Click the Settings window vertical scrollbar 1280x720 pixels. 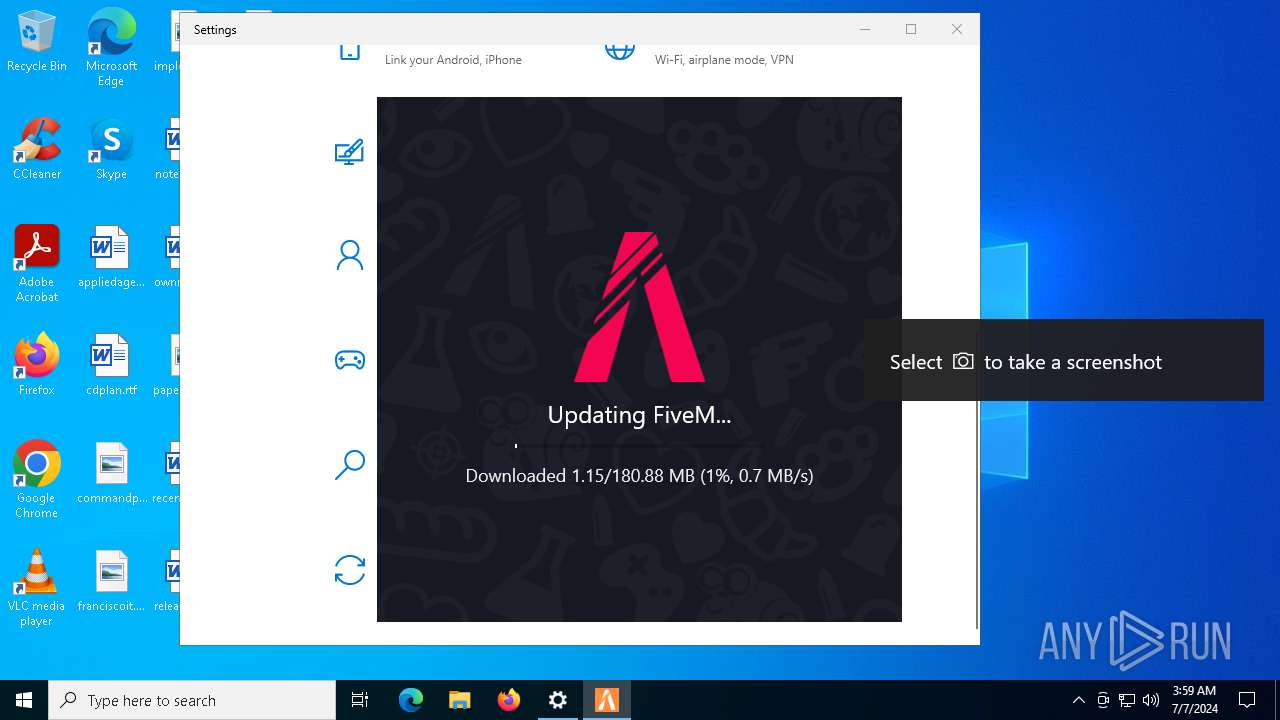click(x=977, y=480)
